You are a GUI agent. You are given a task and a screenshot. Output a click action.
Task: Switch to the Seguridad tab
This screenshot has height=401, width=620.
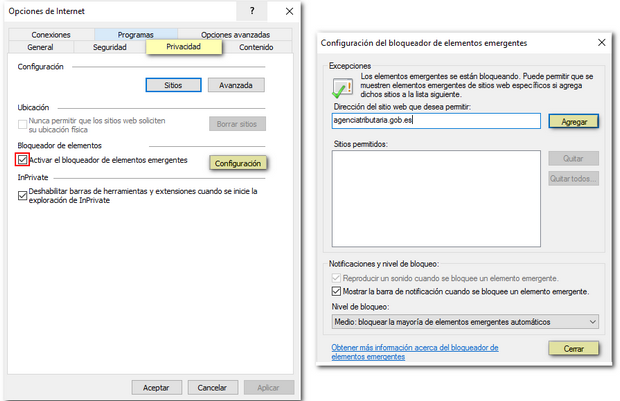tap(110, 47)
